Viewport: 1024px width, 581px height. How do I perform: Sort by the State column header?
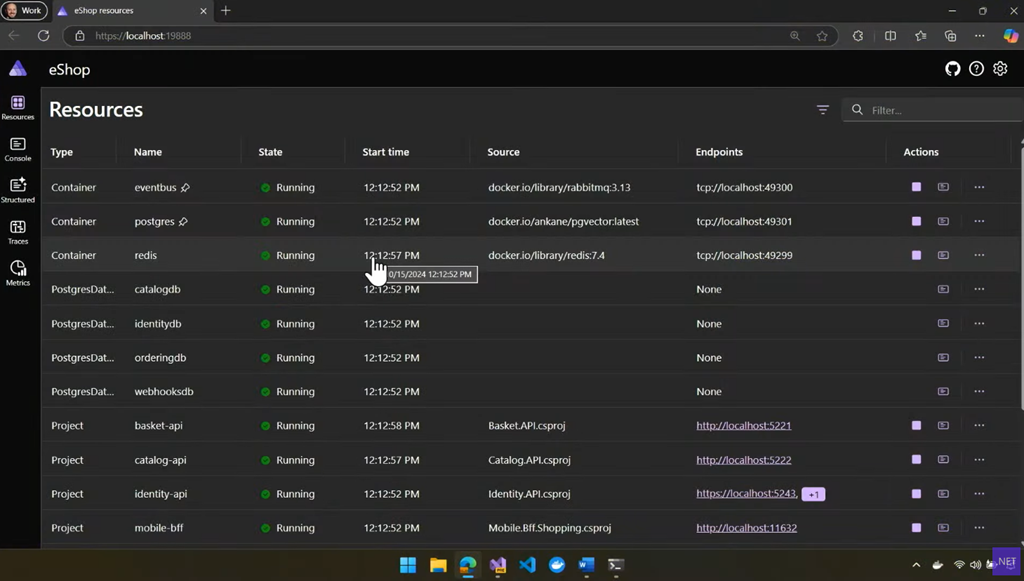(x=270, y=152)
